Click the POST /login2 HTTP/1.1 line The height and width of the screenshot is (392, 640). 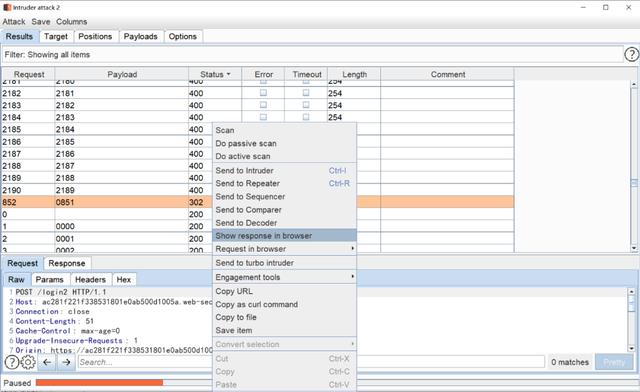[x=60, y=292]
